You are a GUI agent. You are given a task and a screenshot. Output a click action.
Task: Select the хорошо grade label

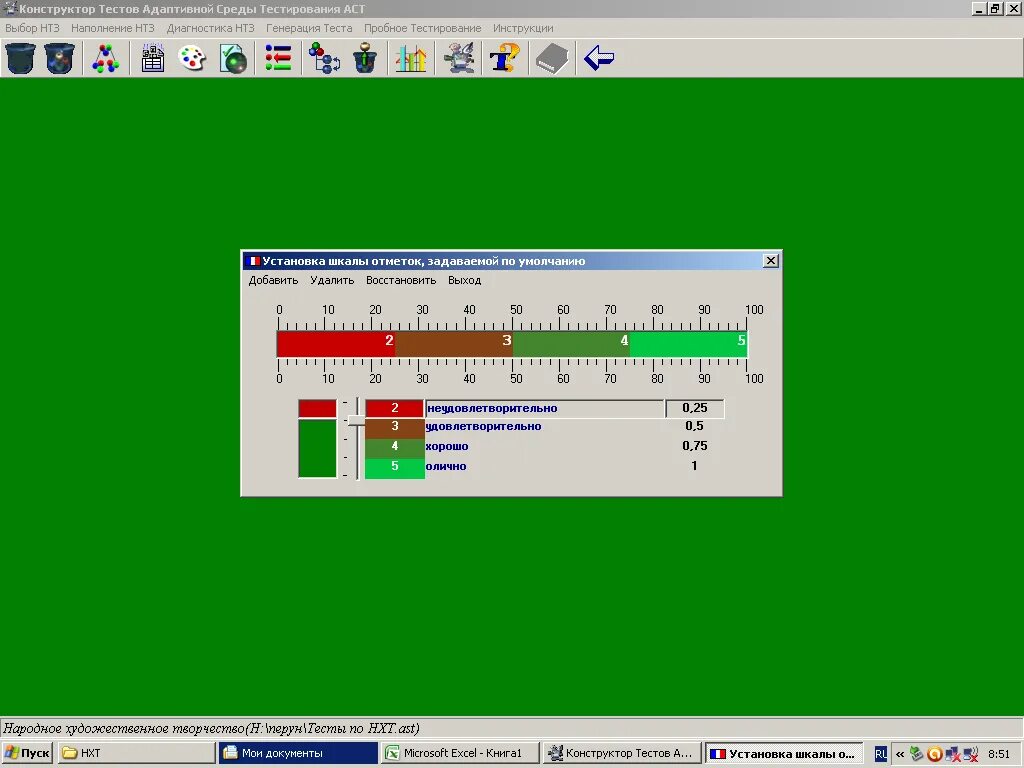[x=447, y=446]
